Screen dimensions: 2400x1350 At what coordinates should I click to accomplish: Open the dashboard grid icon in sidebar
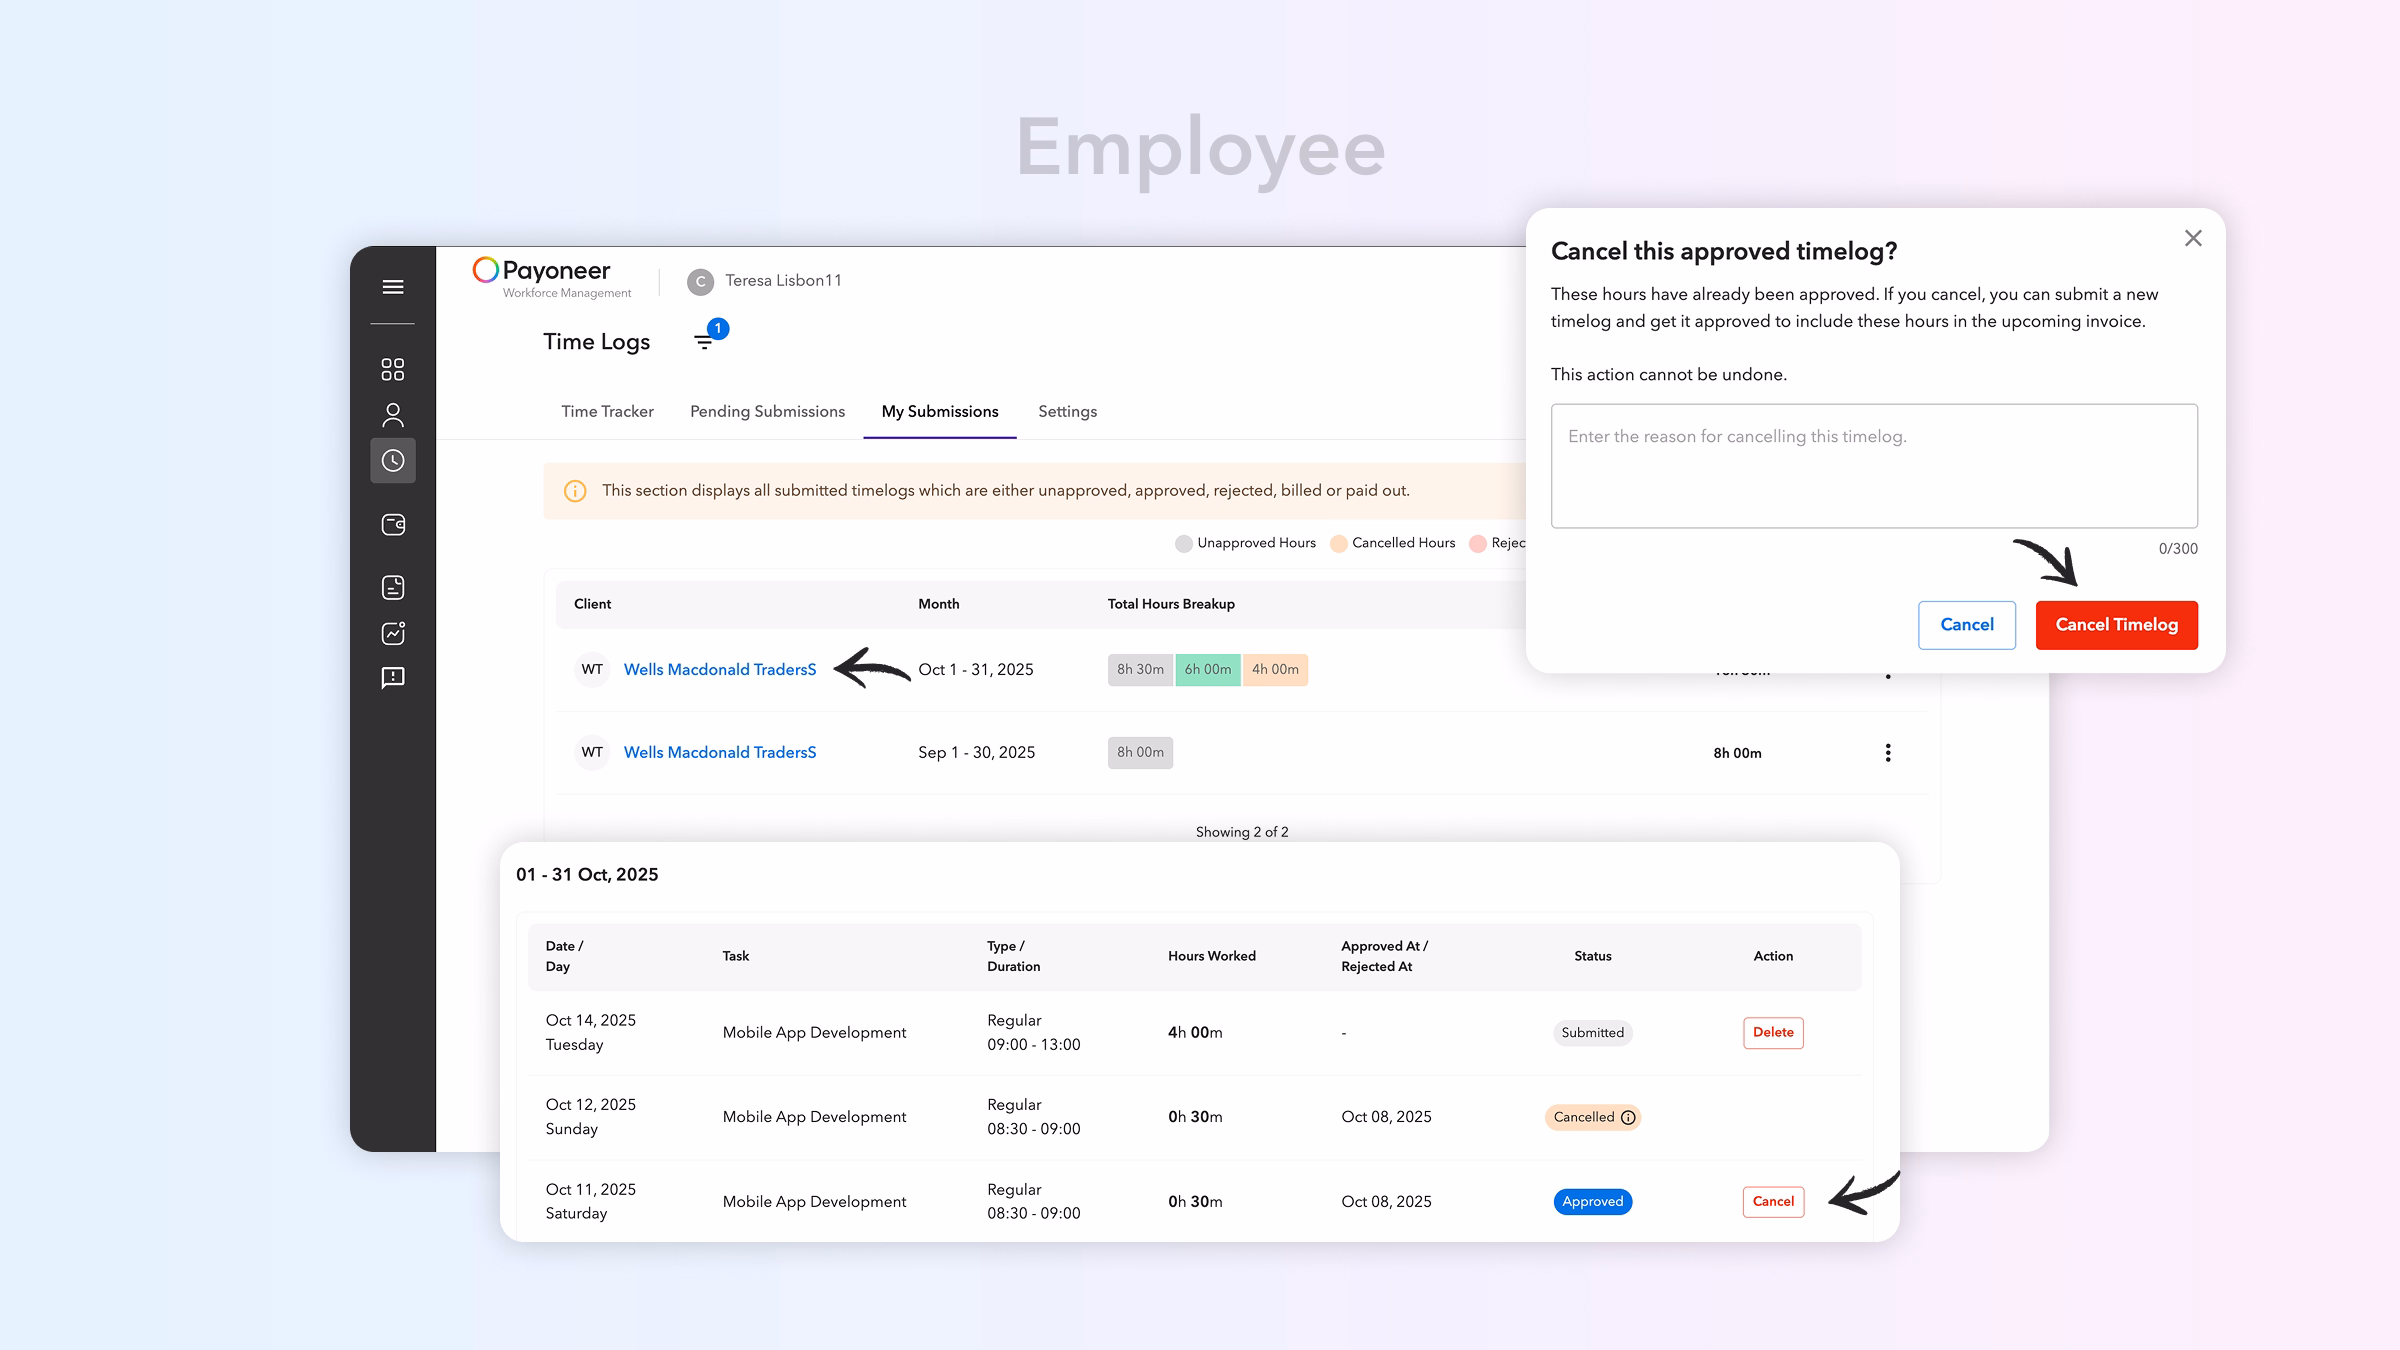click(393, 369)
